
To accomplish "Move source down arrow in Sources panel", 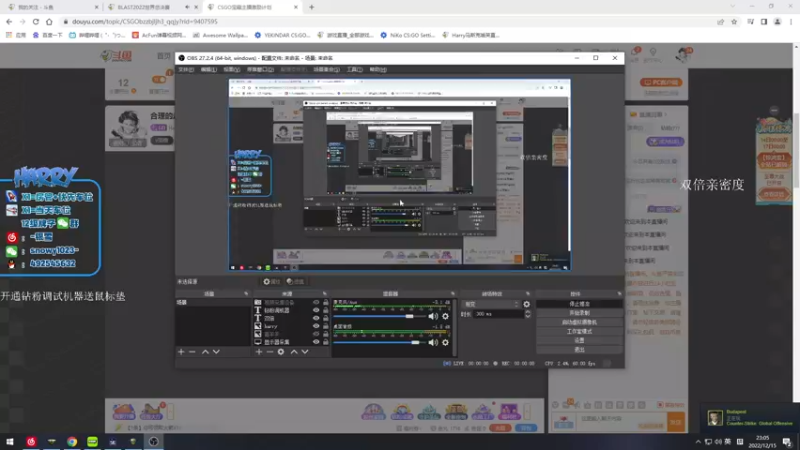I will point(305,352).
